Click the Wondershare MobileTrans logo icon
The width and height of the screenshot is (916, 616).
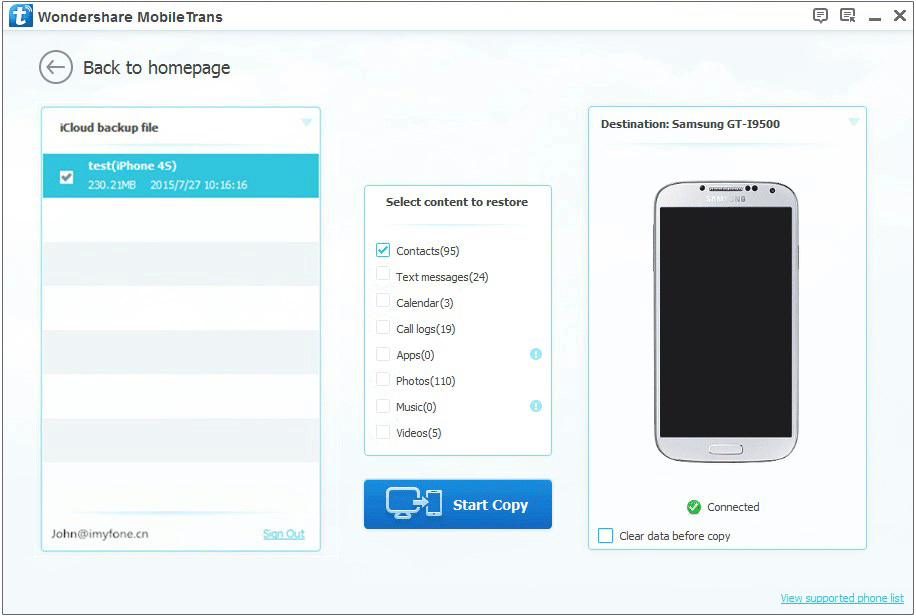click(21, 16)
